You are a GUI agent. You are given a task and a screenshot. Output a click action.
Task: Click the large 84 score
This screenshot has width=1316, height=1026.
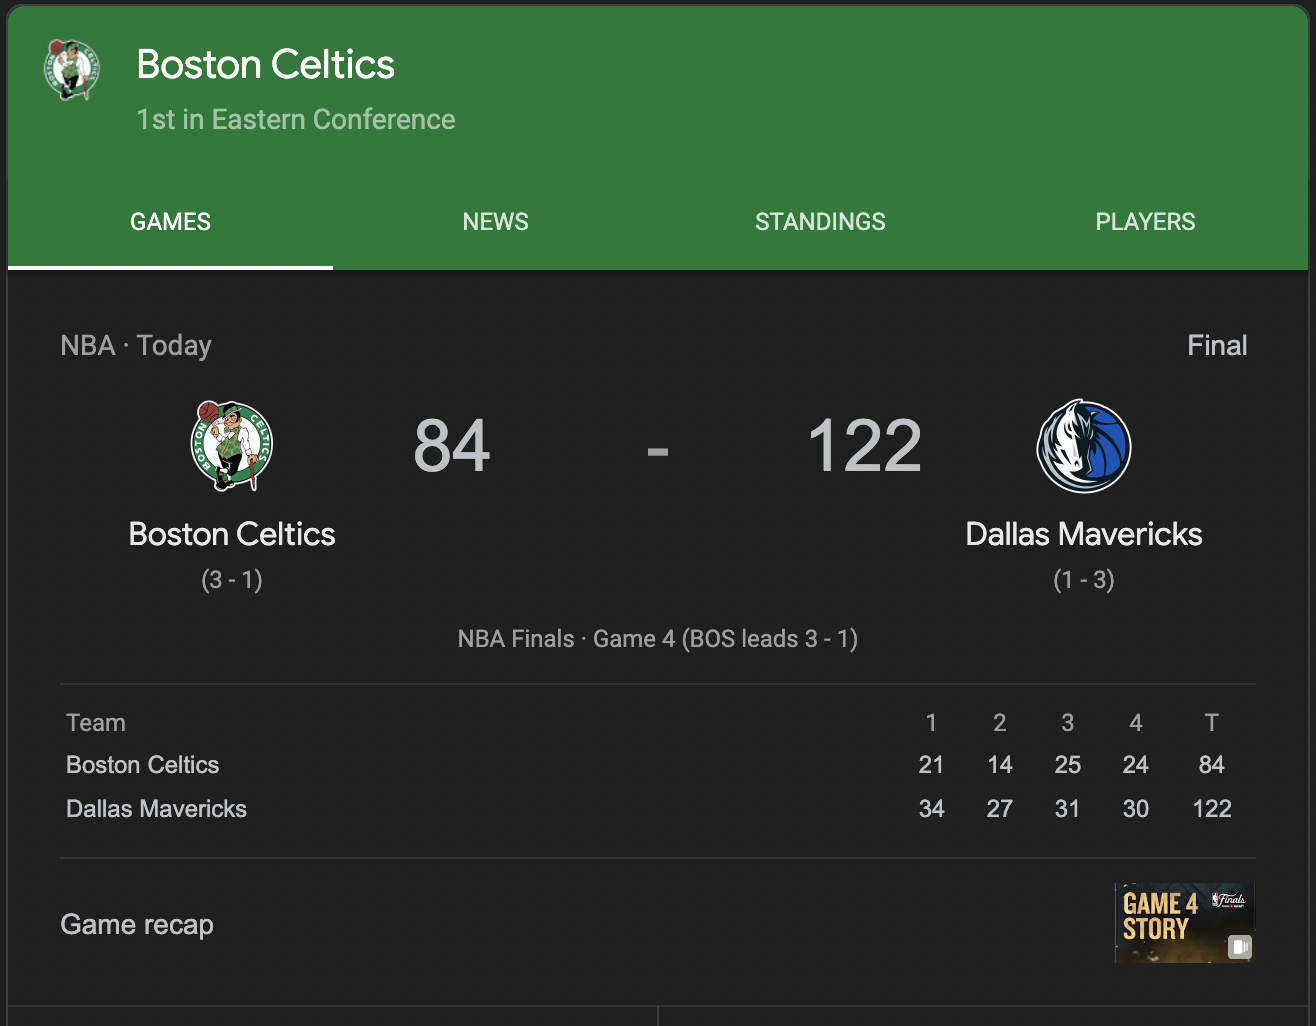[x=452, y=446]
